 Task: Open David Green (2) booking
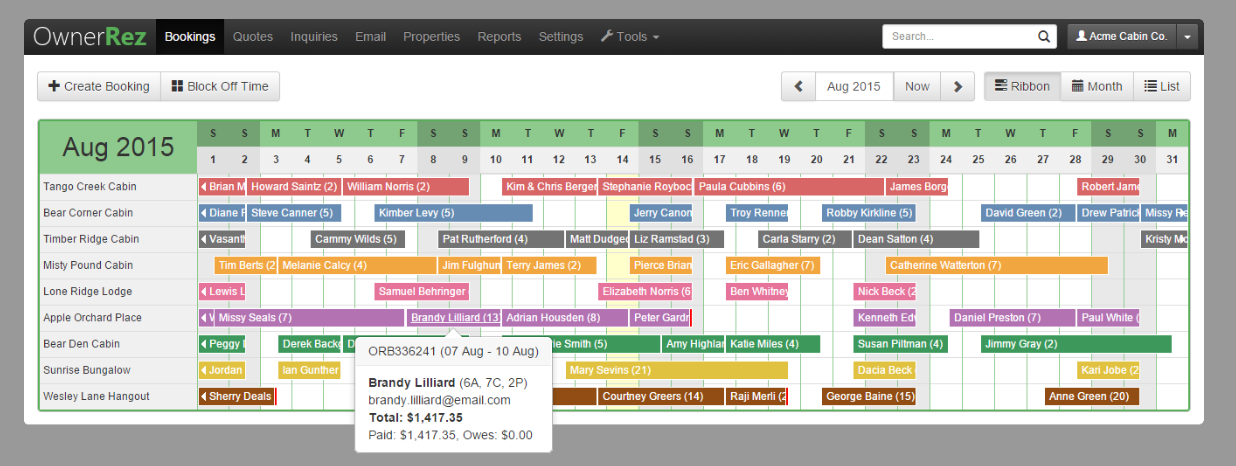click(x=1028, y=213)
